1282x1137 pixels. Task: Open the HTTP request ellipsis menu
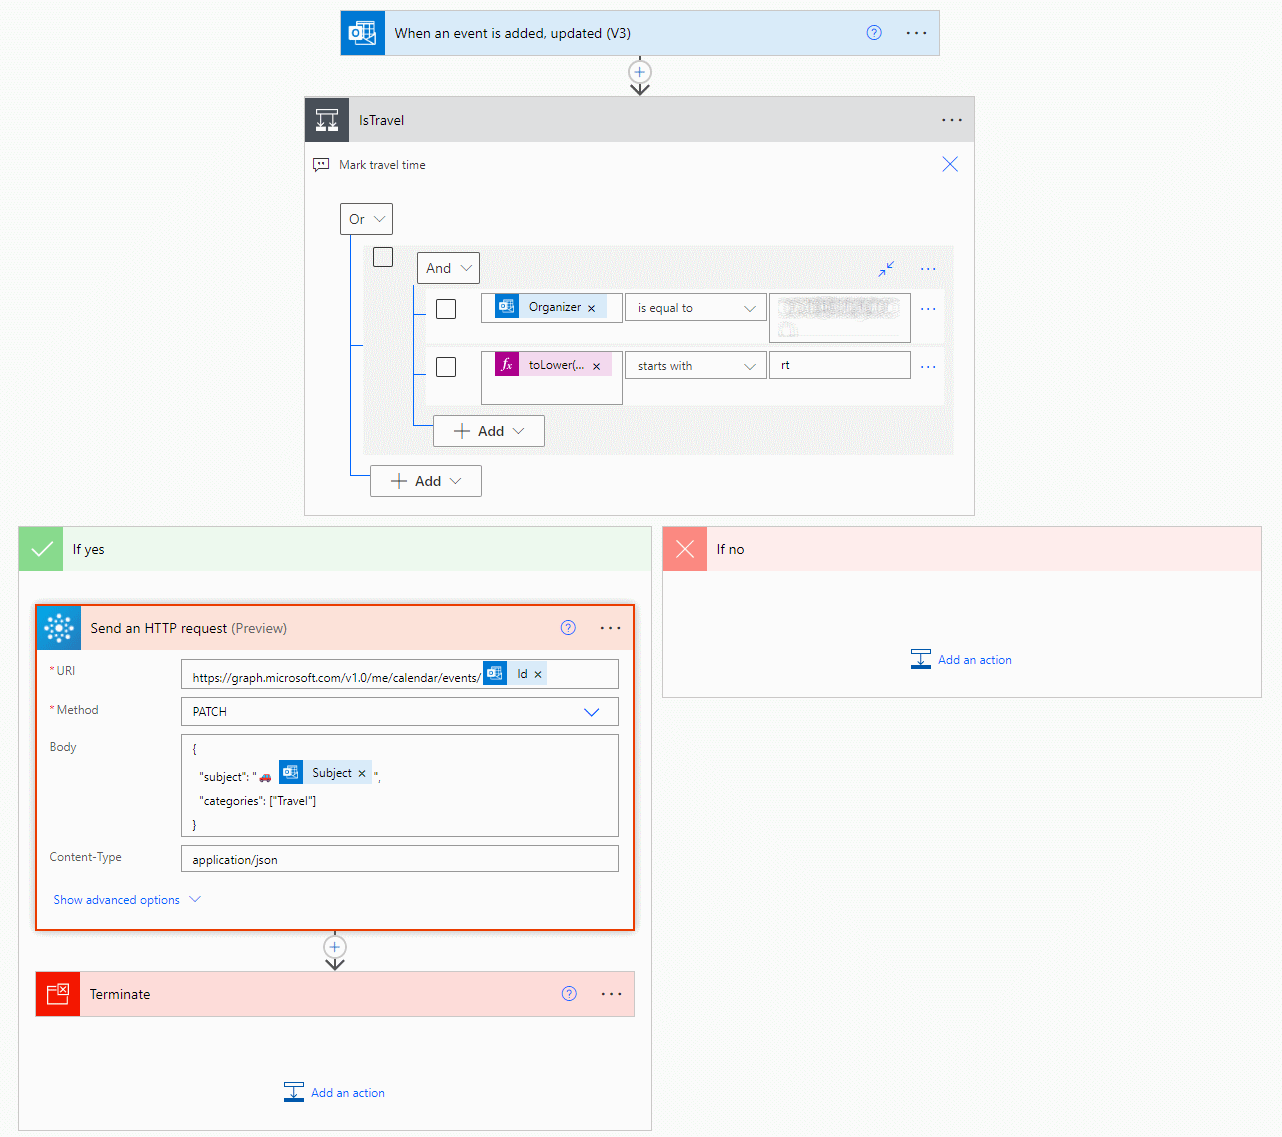pyautogui.click(x=611, y=628)
